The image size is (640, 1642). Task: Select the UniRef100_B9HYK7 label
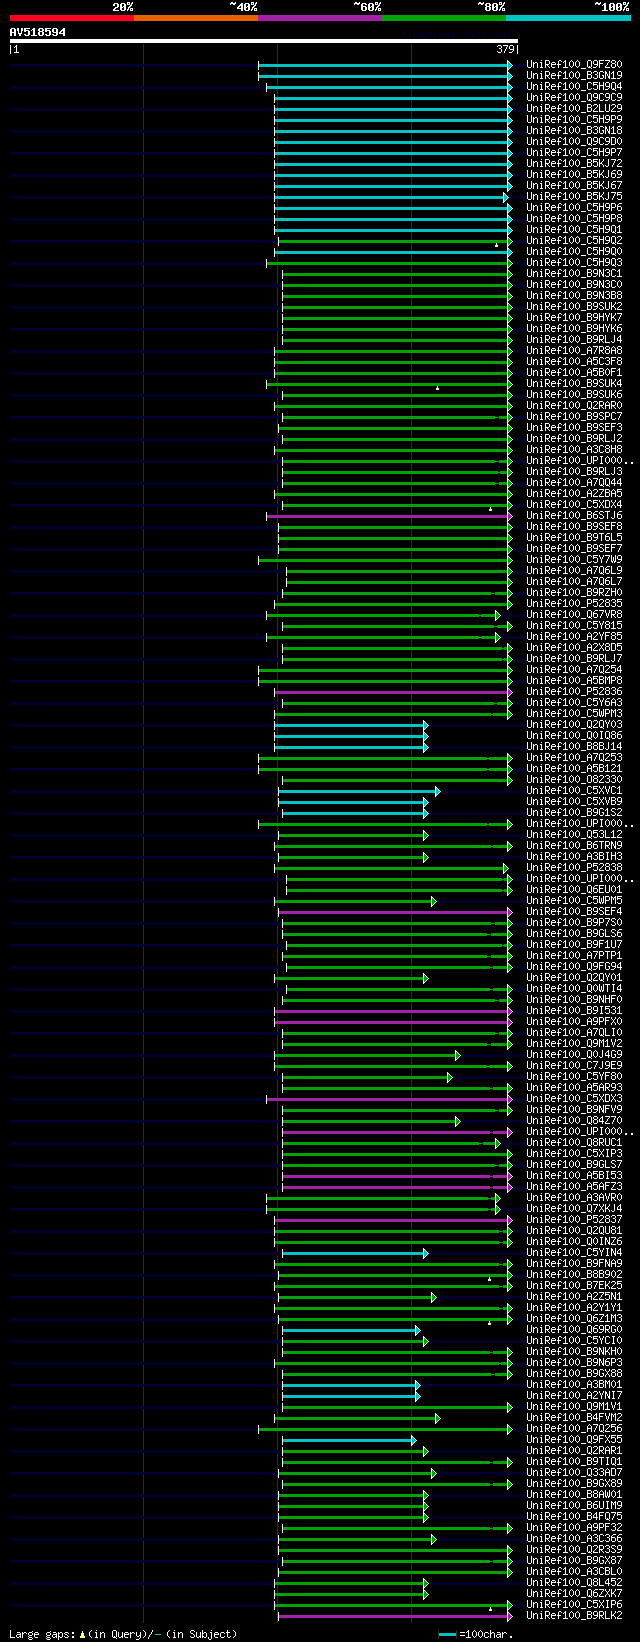pos(574,318)
